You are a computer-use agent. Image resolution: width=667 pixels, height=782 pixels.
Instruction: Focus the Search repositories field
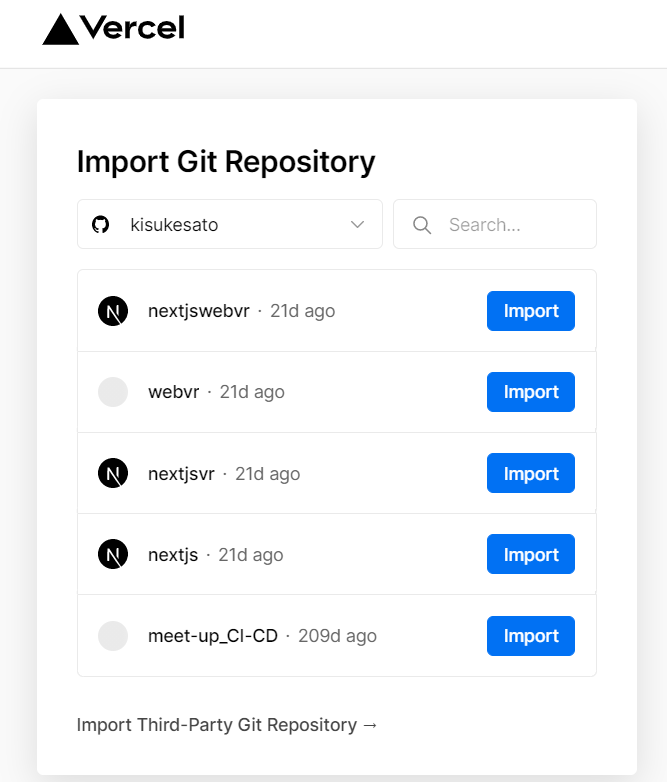tap(495, 224)
